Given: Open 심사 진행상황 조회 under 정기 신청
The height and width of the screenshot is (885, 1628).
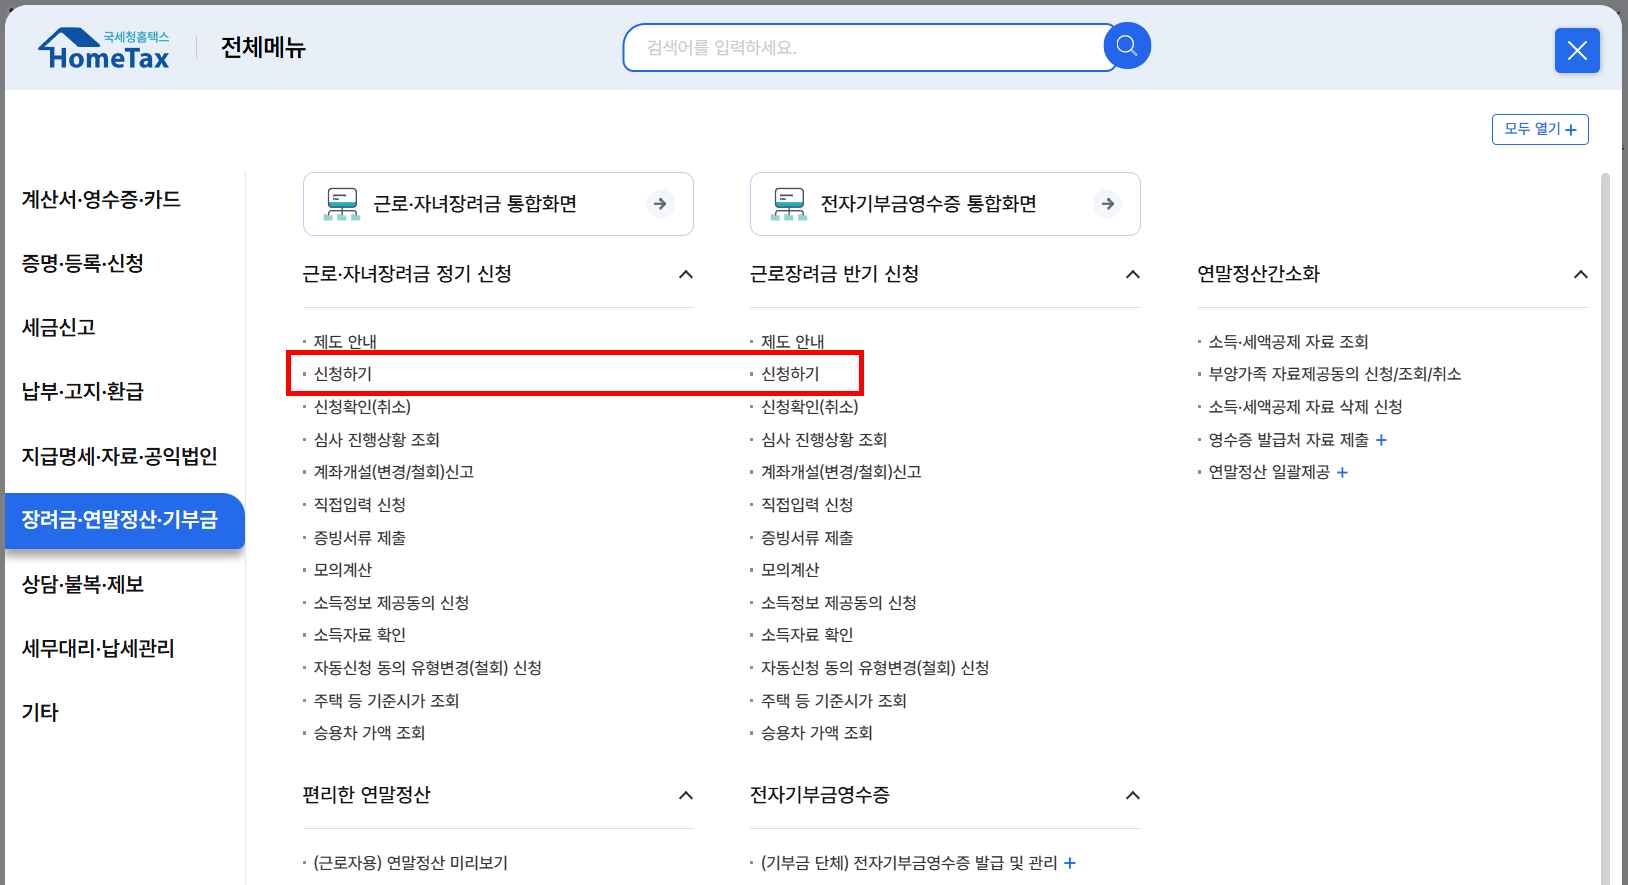Looking at the screenshot, I should [377, 440].
